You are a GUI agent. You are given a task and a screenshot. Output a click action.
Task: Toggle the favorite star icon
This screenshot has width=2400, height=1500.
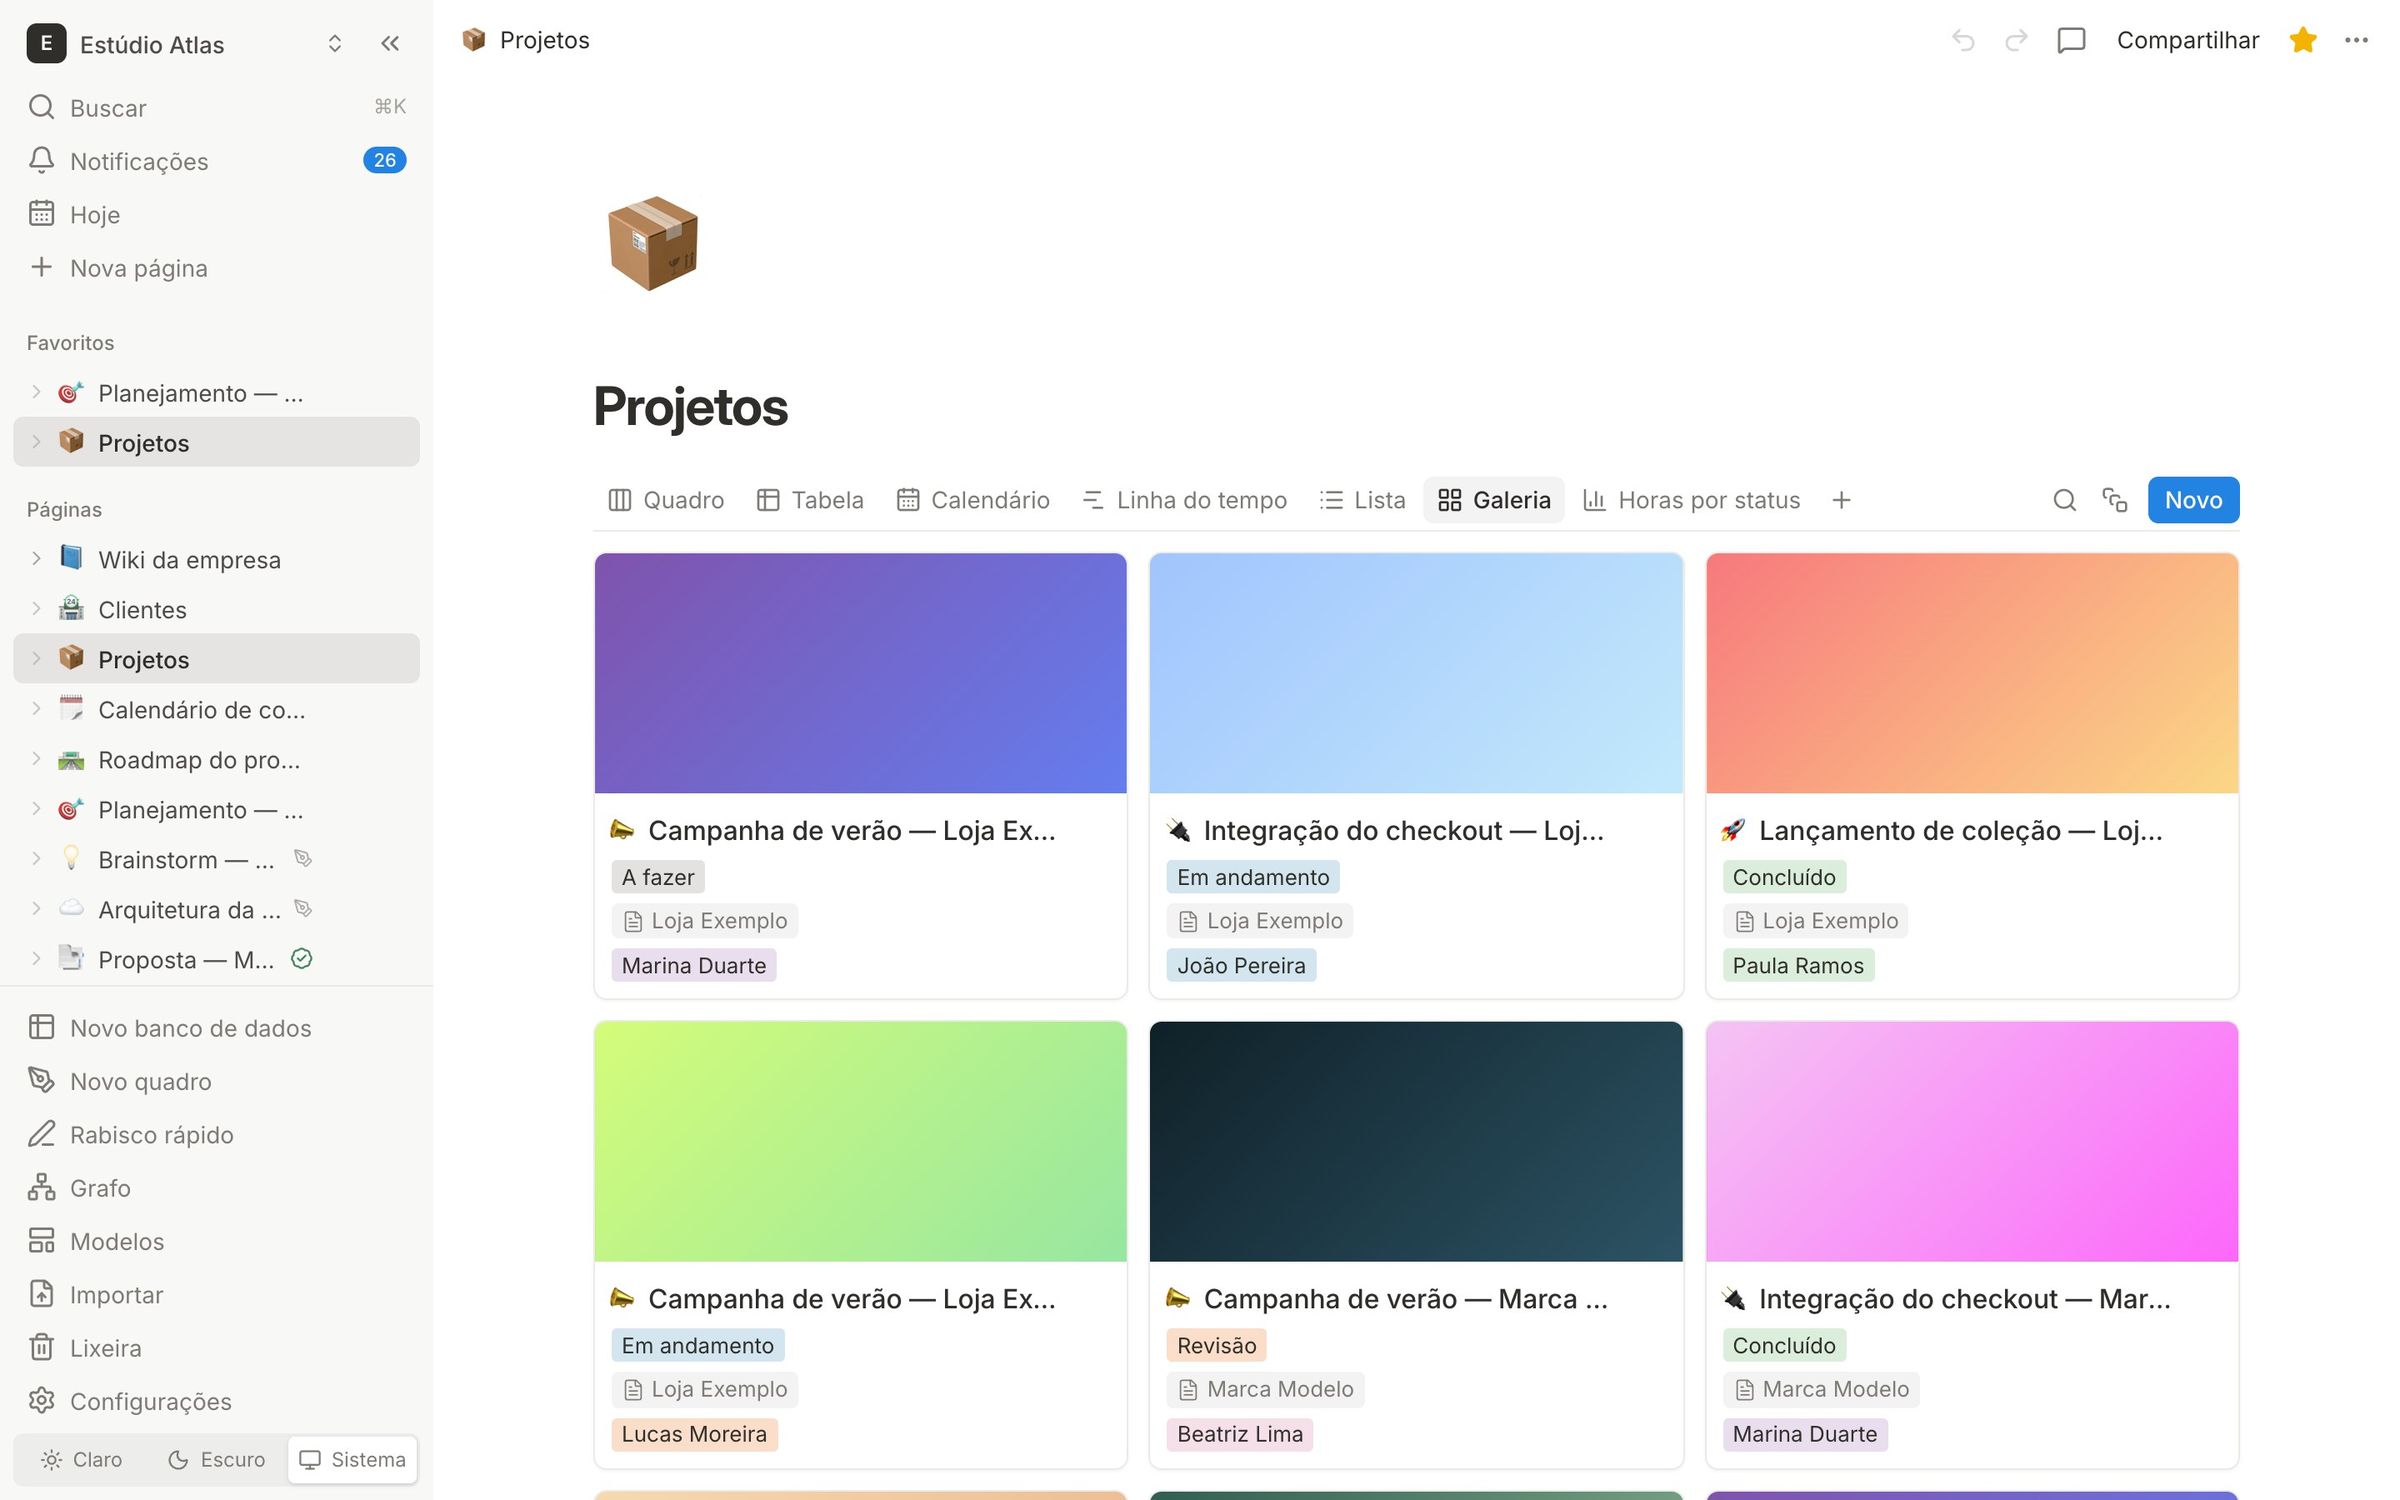point(2303,40)
